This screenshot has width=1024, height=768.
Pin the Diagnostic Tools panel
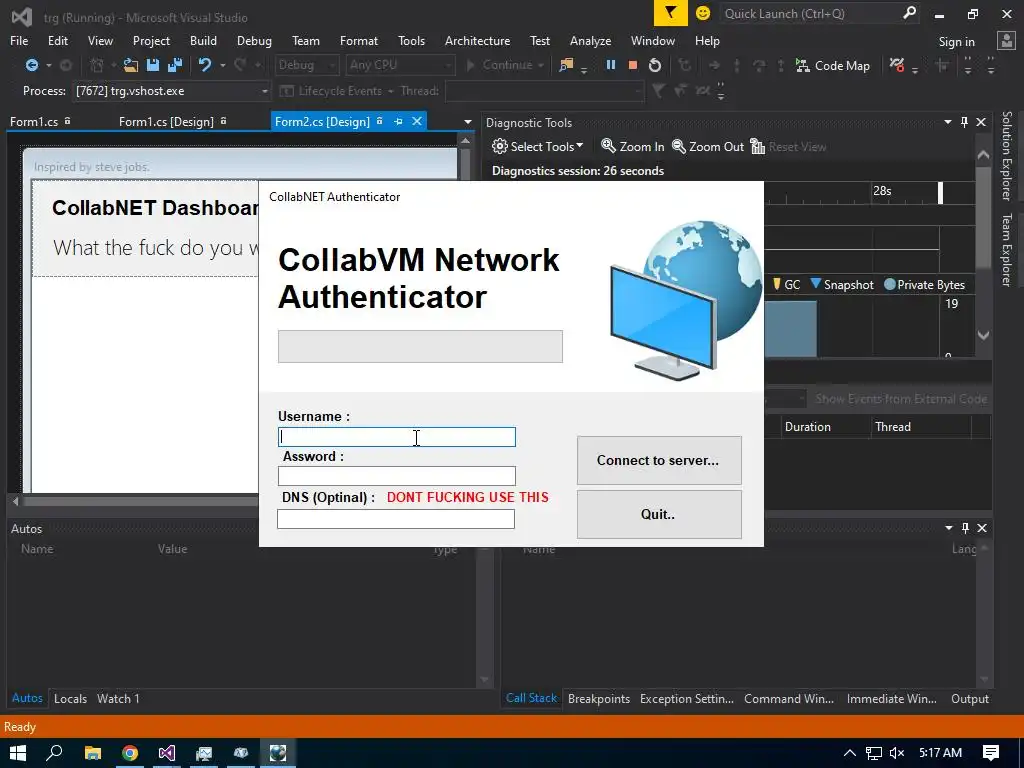[x=965, y=122]
